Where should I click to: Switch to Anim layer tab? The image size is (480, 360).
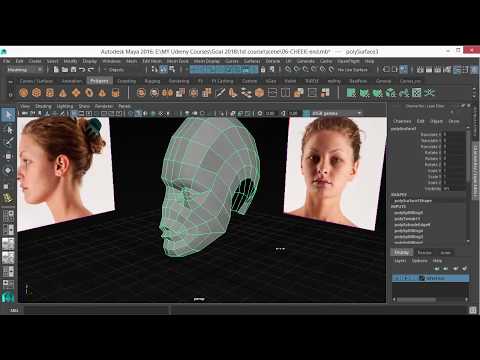coord(446,253)
